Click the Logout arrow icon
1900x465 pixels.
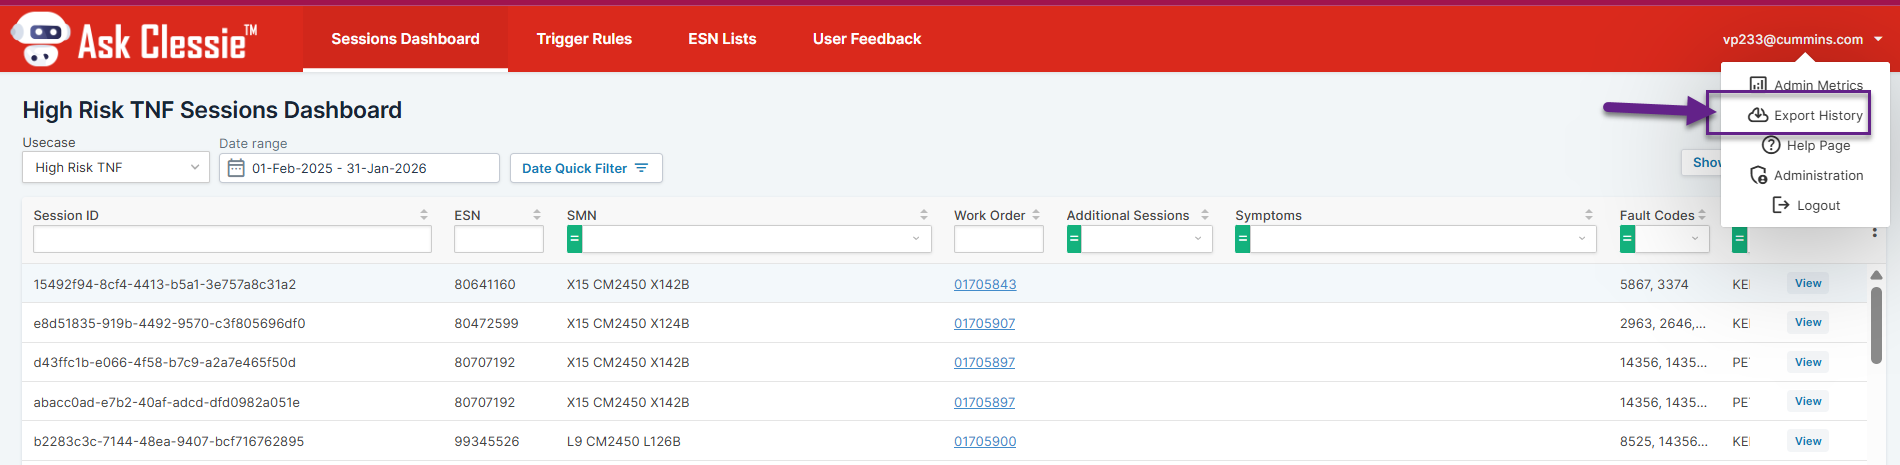(x=1780, y=205)
